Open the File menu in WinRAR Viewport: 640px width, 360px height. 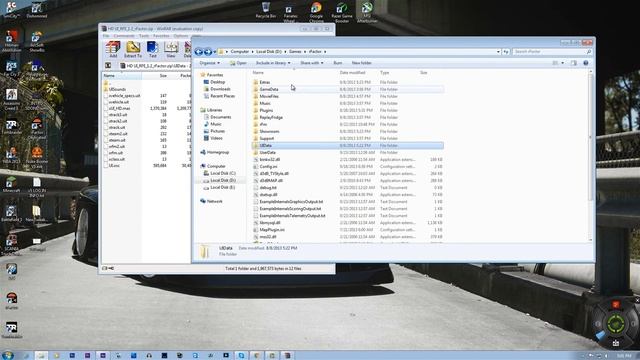coord(106,36)
